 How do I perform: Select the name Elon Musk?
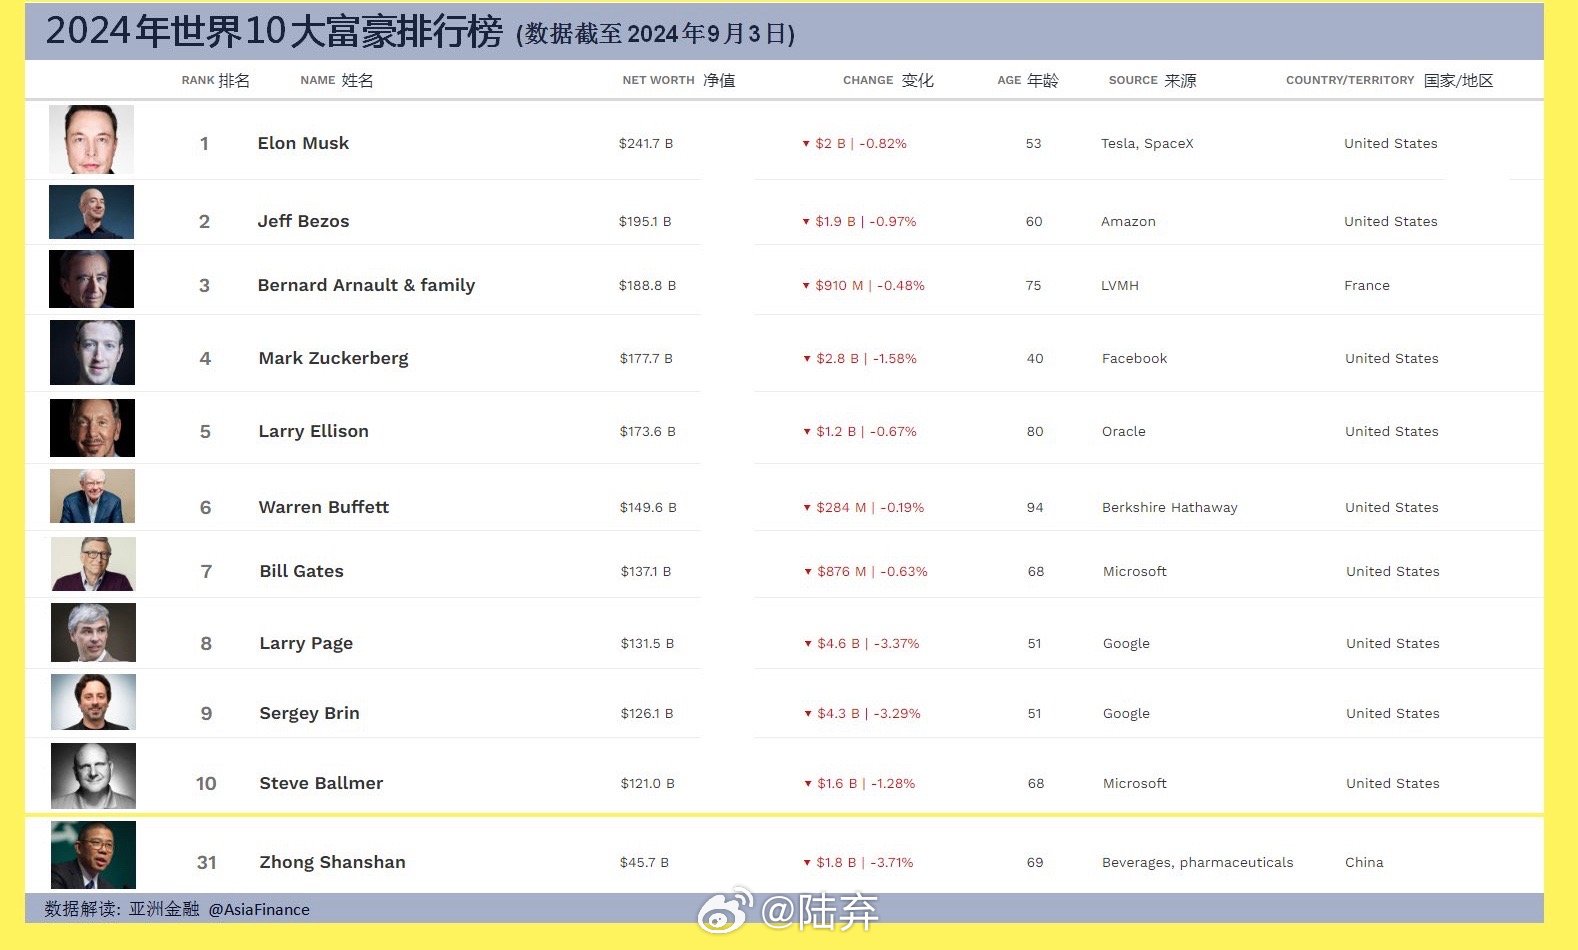click(x=303, y=143)
